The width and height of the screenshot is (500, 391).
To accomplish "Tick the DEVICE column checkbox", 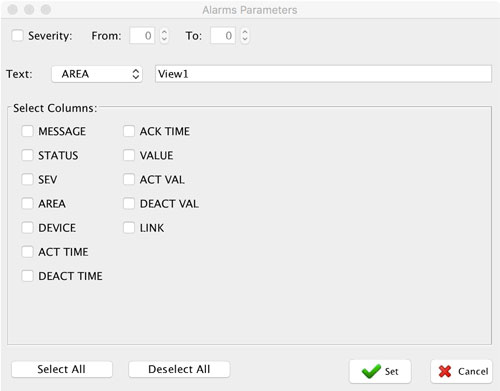I will click(x=27, y=228).
